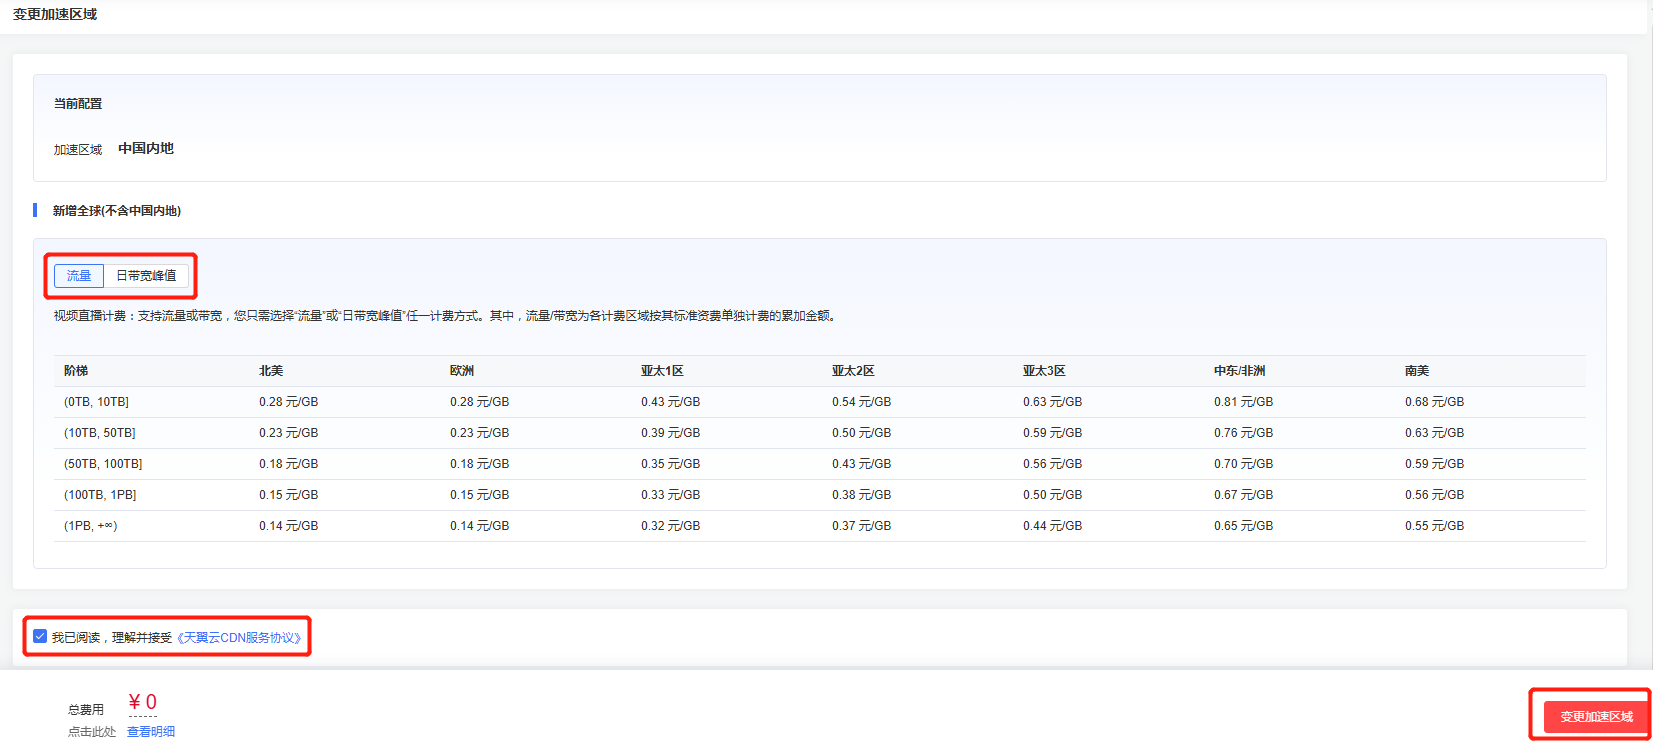This screenshot has width=1653, height=747.
Task: Click the 0.35 元/GB price cell
Action: pyautogui.click(x=671, y=464)
